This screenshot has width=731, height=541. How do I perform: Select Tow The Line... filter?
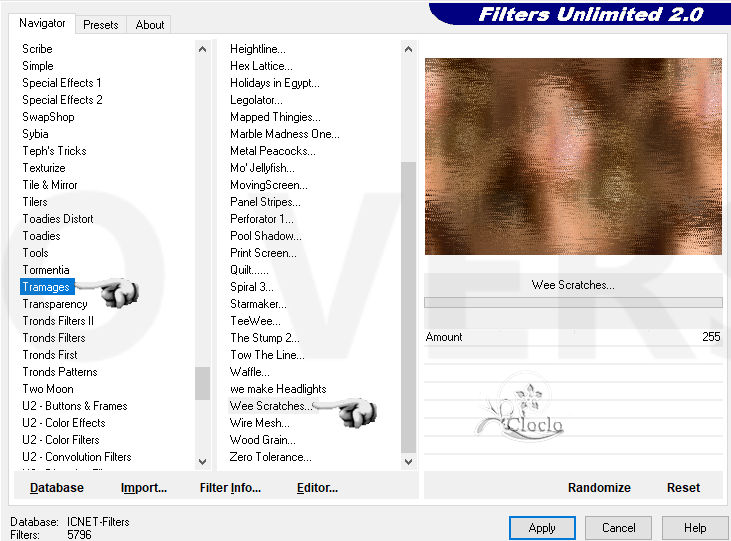(267, 354)
